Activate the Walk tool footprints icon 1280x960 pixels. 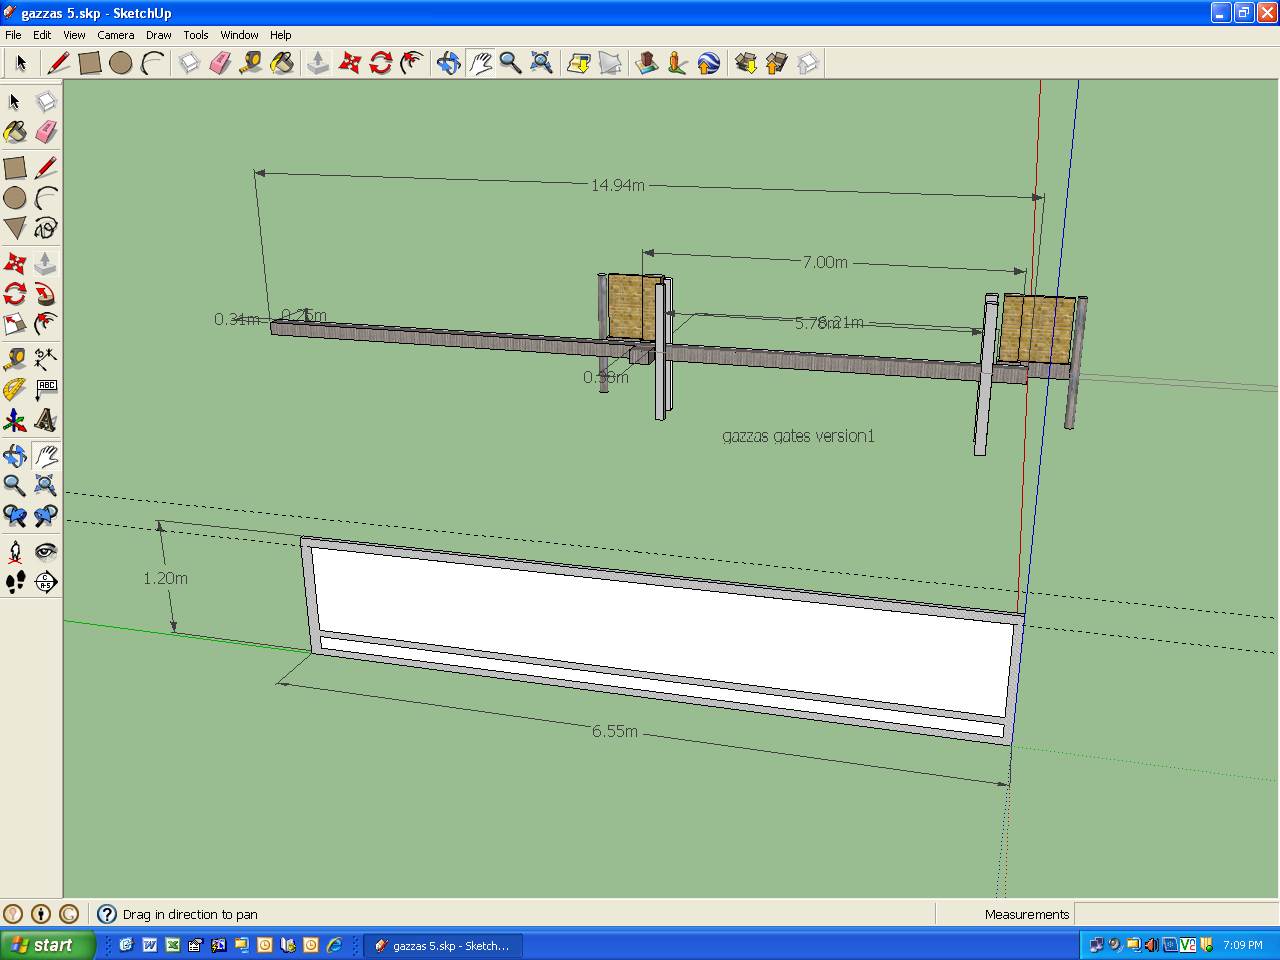15,582
